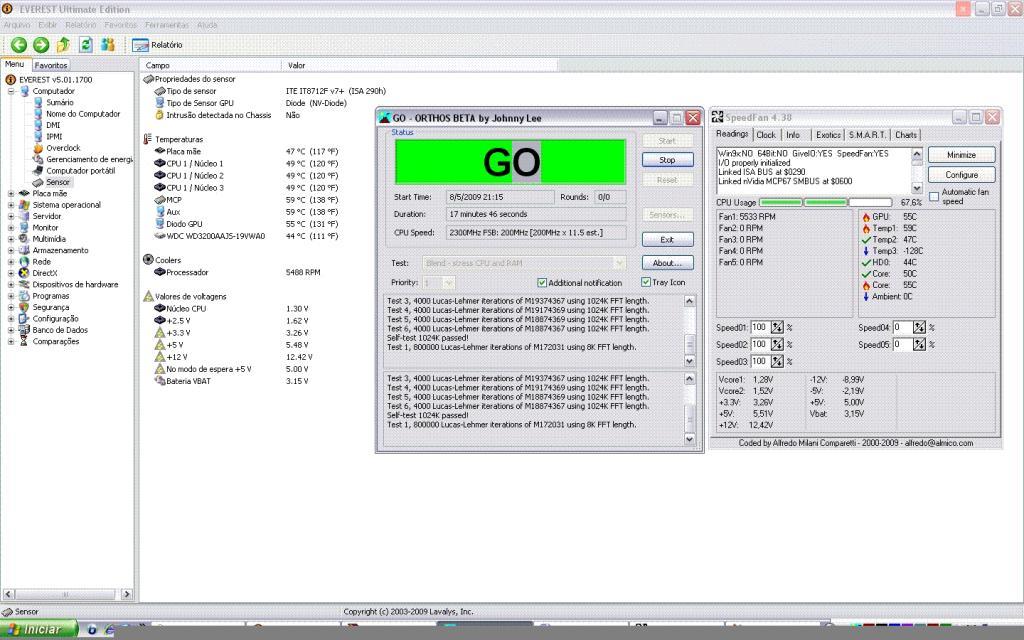Switch to SpeedFan Clock tab

click(x=766, y=135)
